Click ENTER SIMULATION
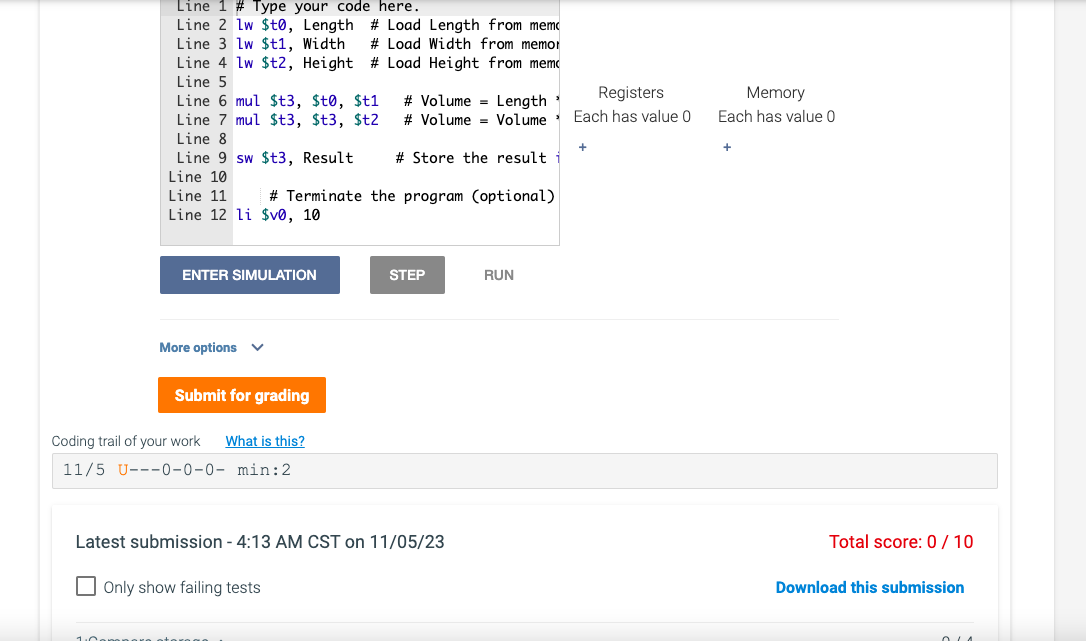Screen dimensions: 1086x641 [x=249, y=274]
